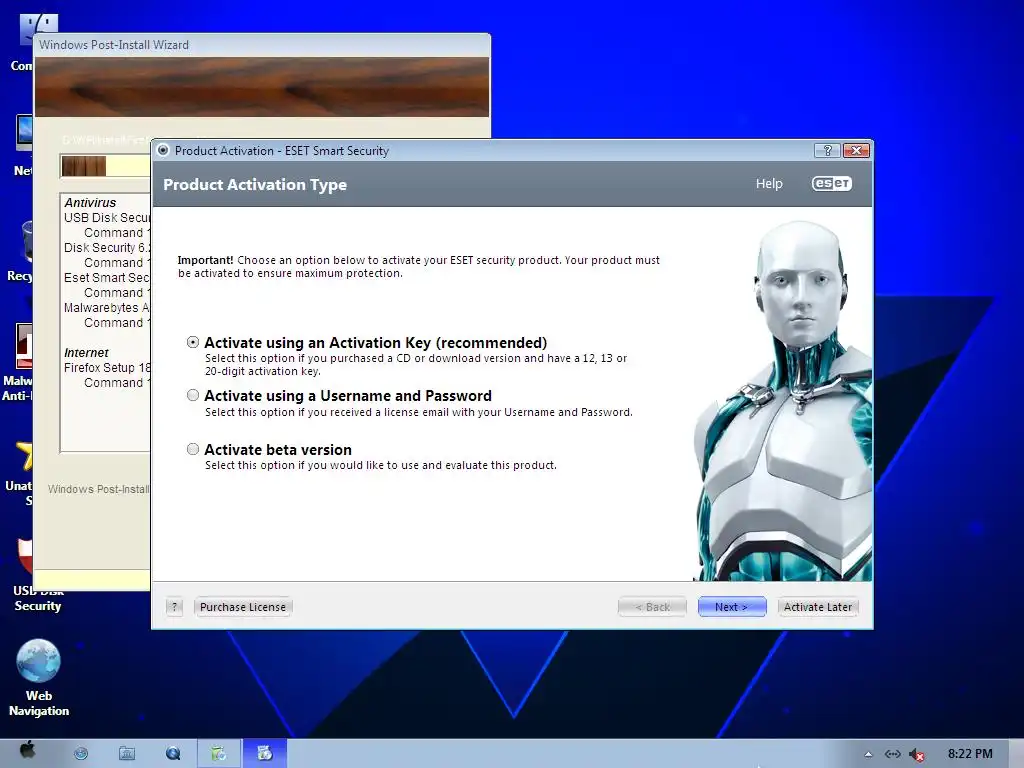Select the Antivirus heading in wizard list
The height and width of the screenshot is (768, 1024).
tap(90, 202)
